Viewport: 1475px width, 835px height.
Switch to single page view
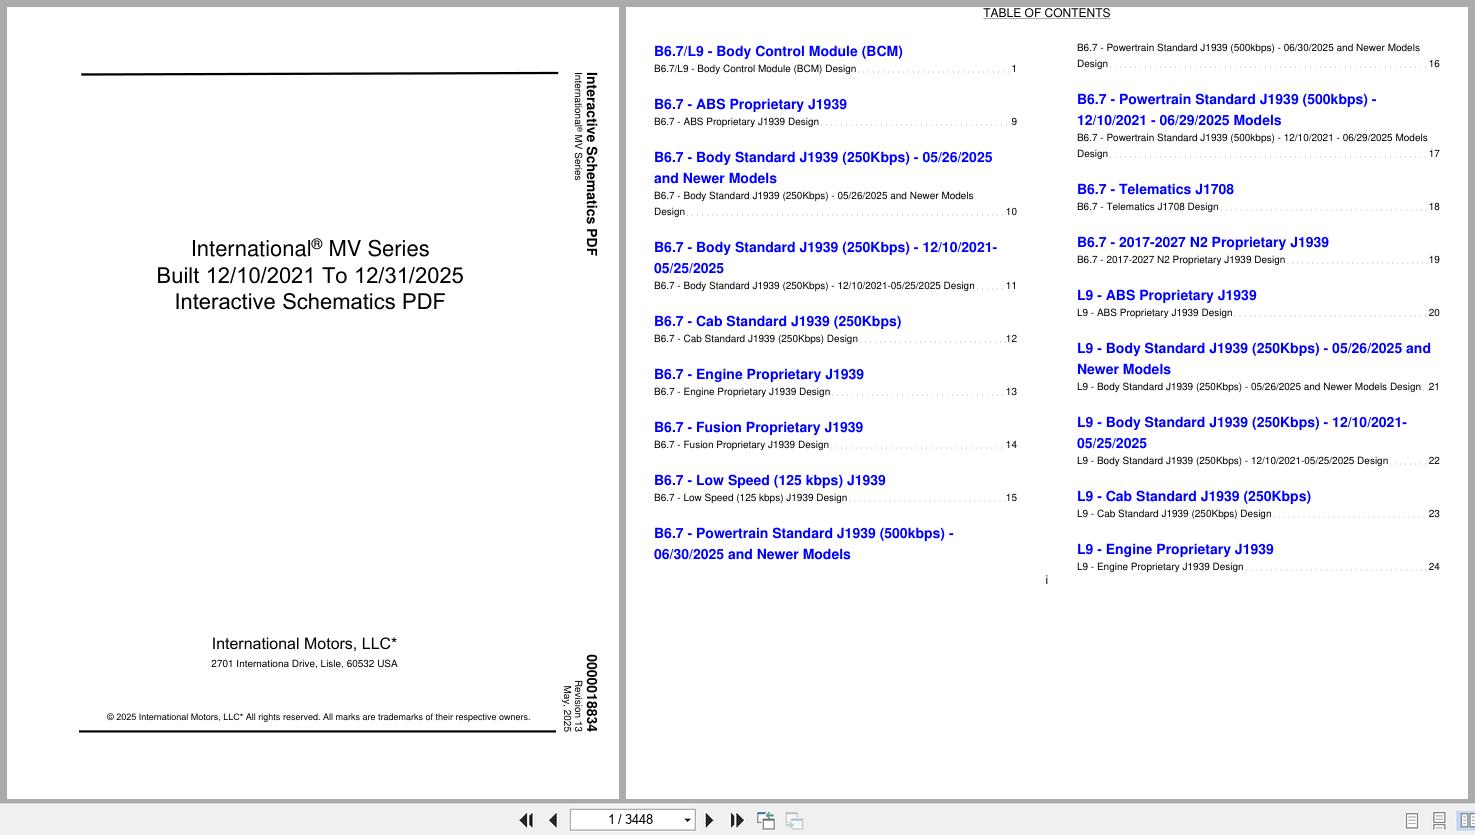tap(1412, 820)
